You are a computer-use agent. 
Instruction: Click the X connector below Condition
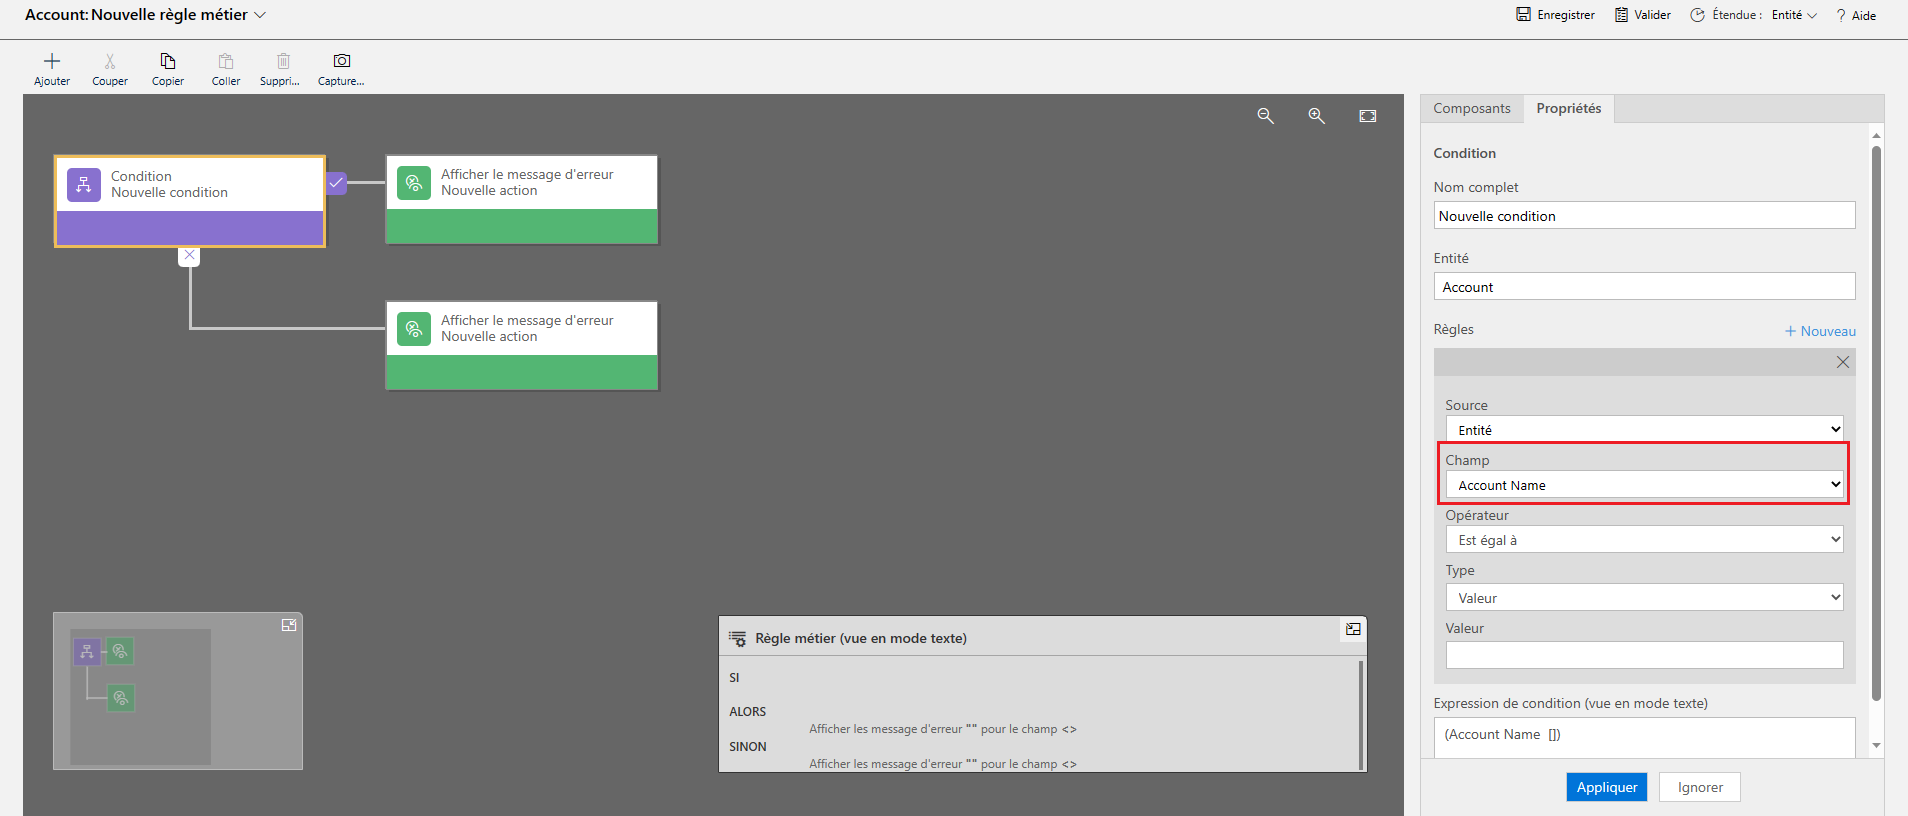[x=189, y=255]
